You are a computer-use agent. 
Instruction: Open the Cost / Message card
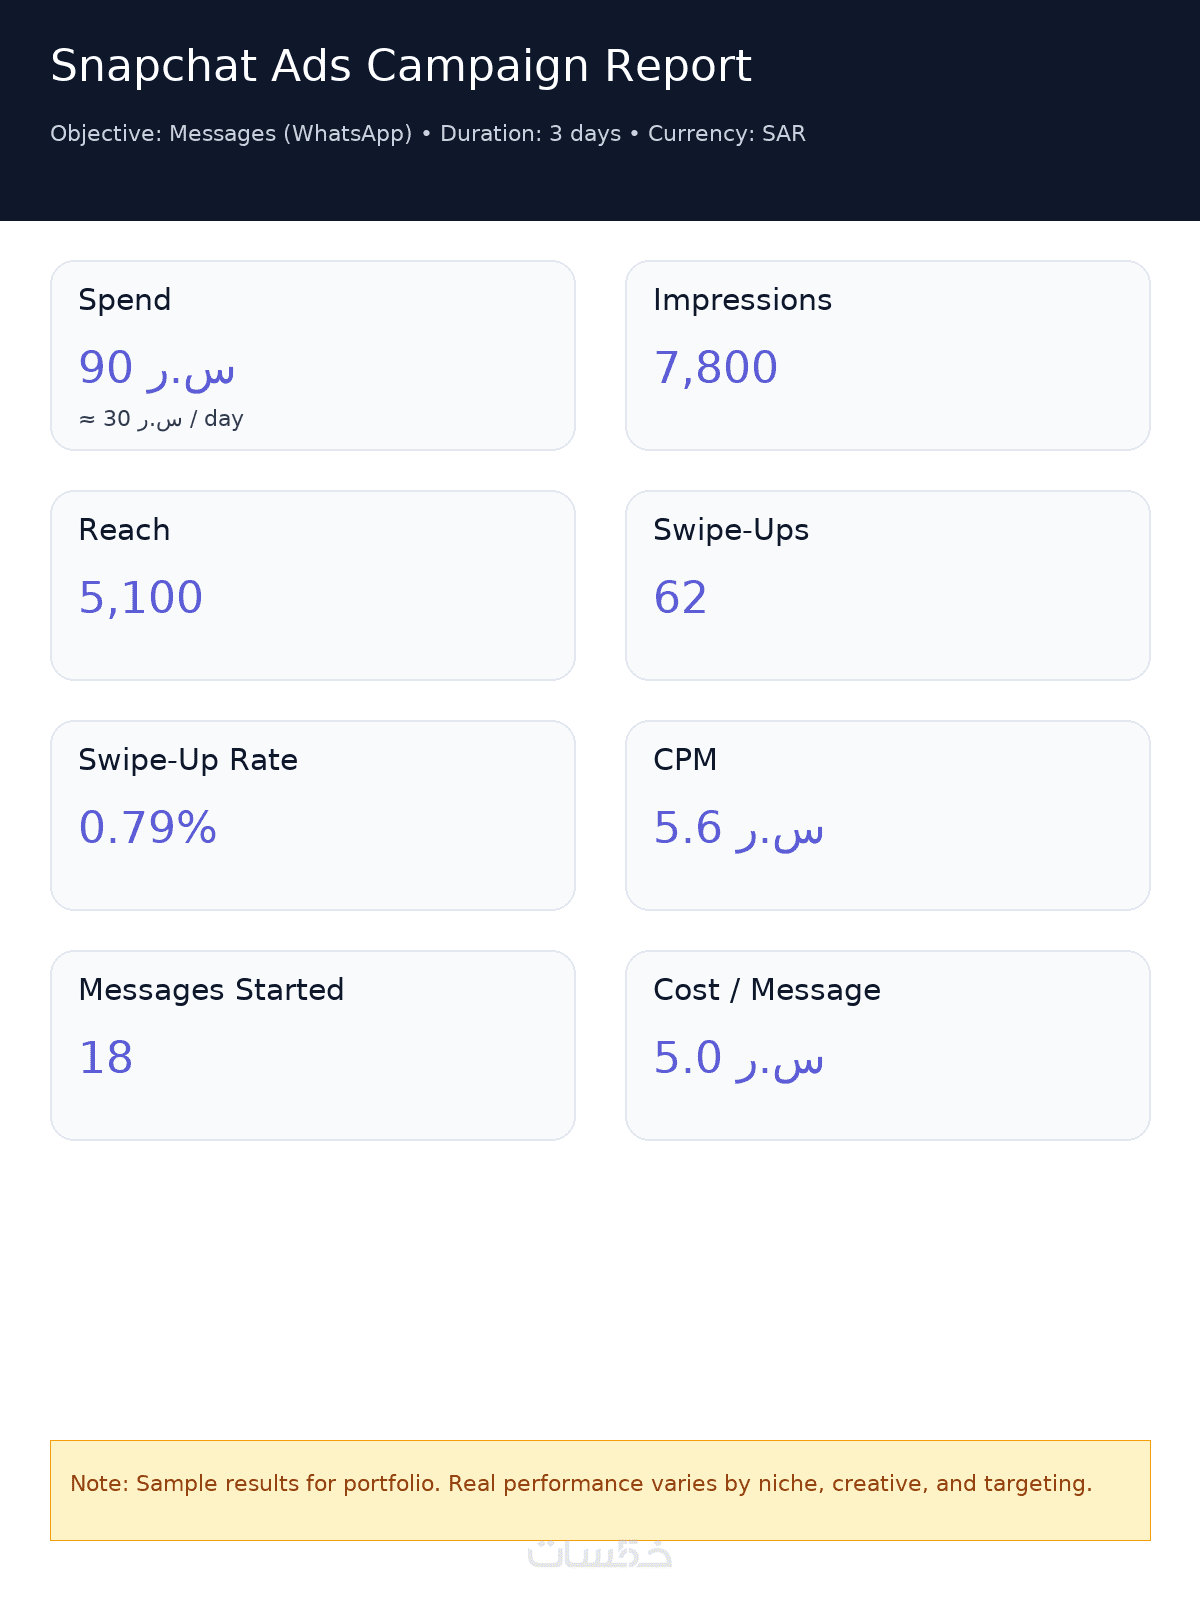[x=888, y=1046]
